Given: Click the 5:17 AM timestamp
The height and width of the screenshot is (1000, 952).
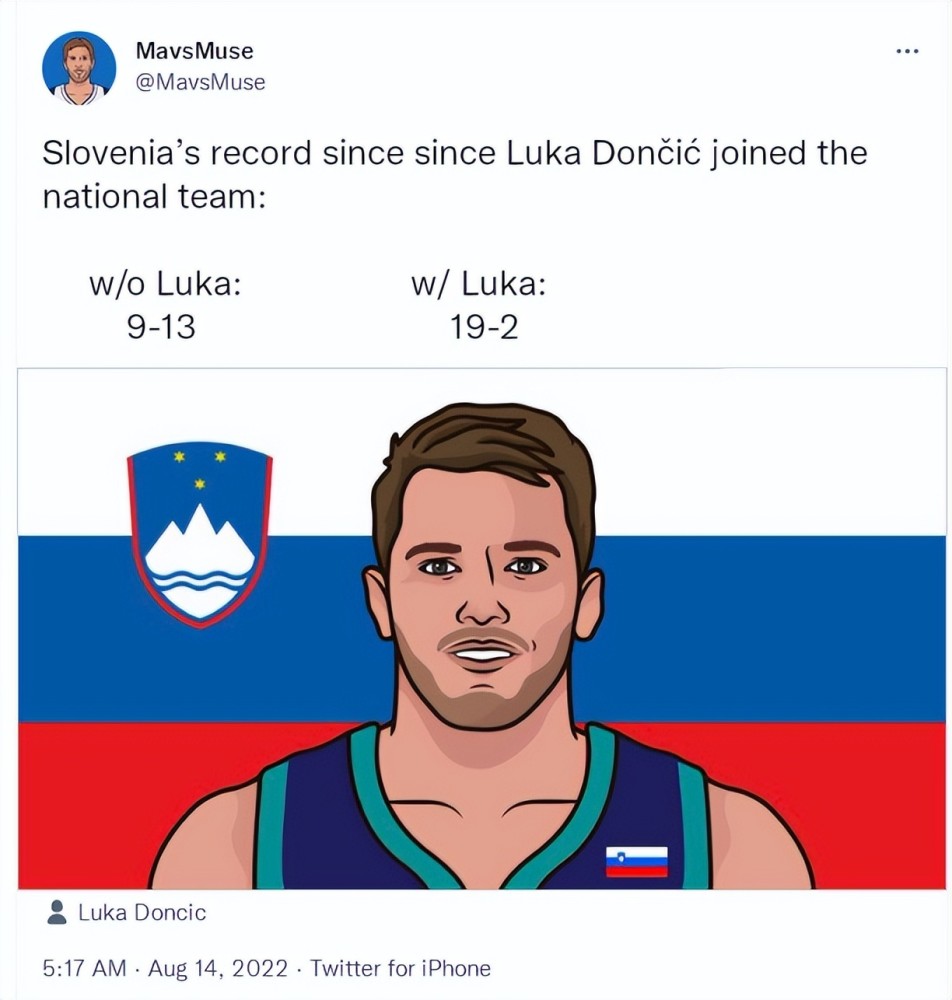Looking at the screenshot, I should (x=84, y=968).
